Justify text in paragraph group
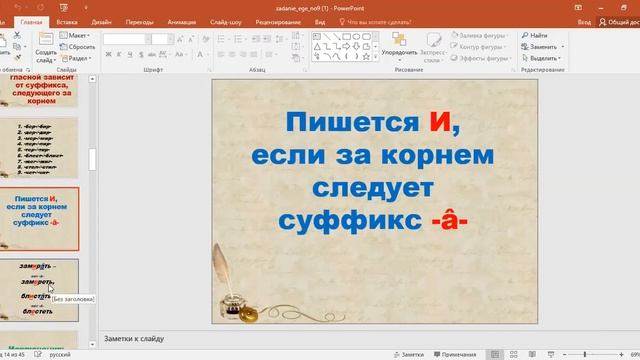Viewport: 640px width, 360px height. pos(253,54)
